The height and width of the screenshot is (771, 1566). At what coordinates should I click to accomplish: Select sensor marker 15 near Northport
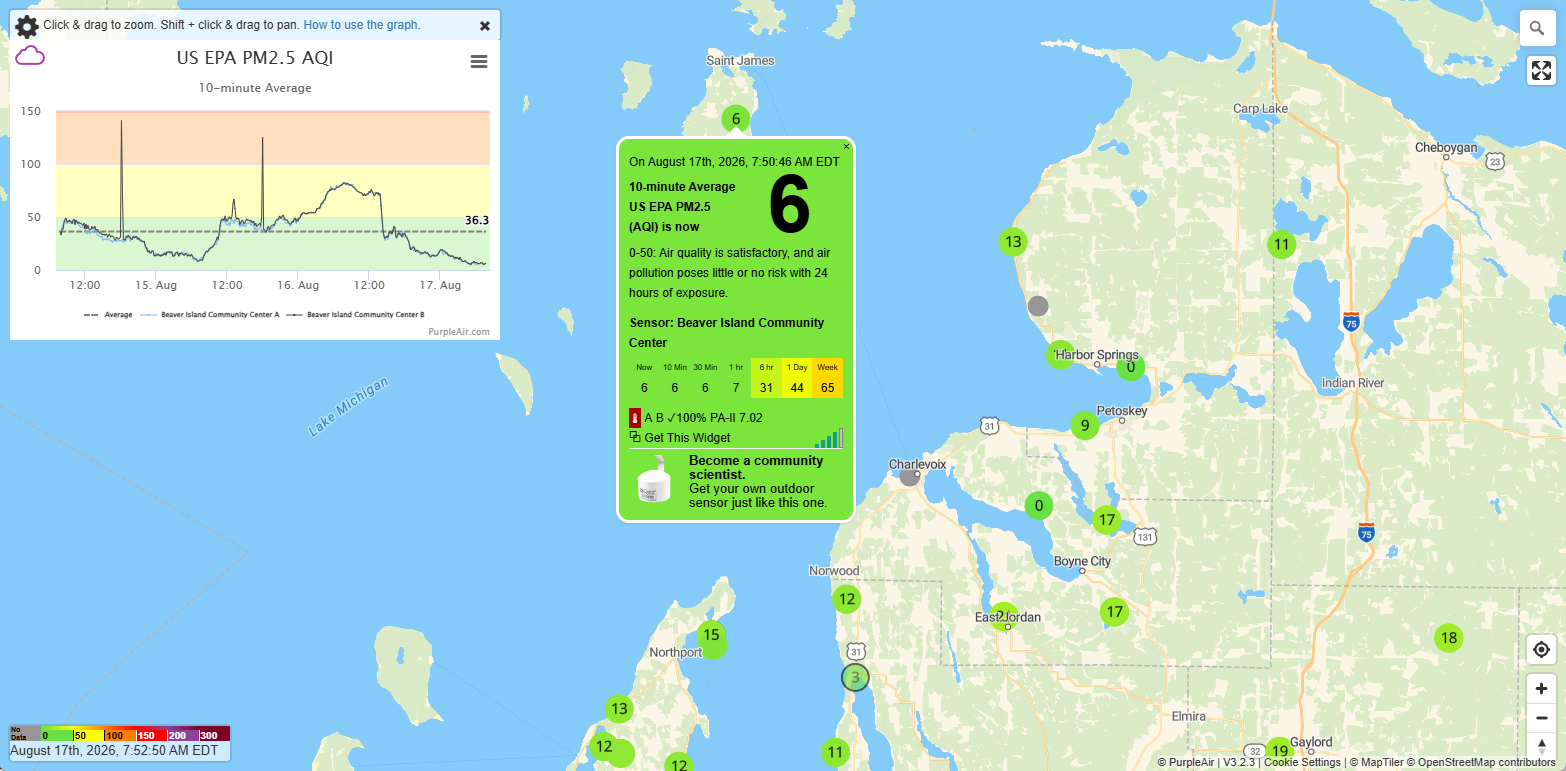click(x=711, y=634)
